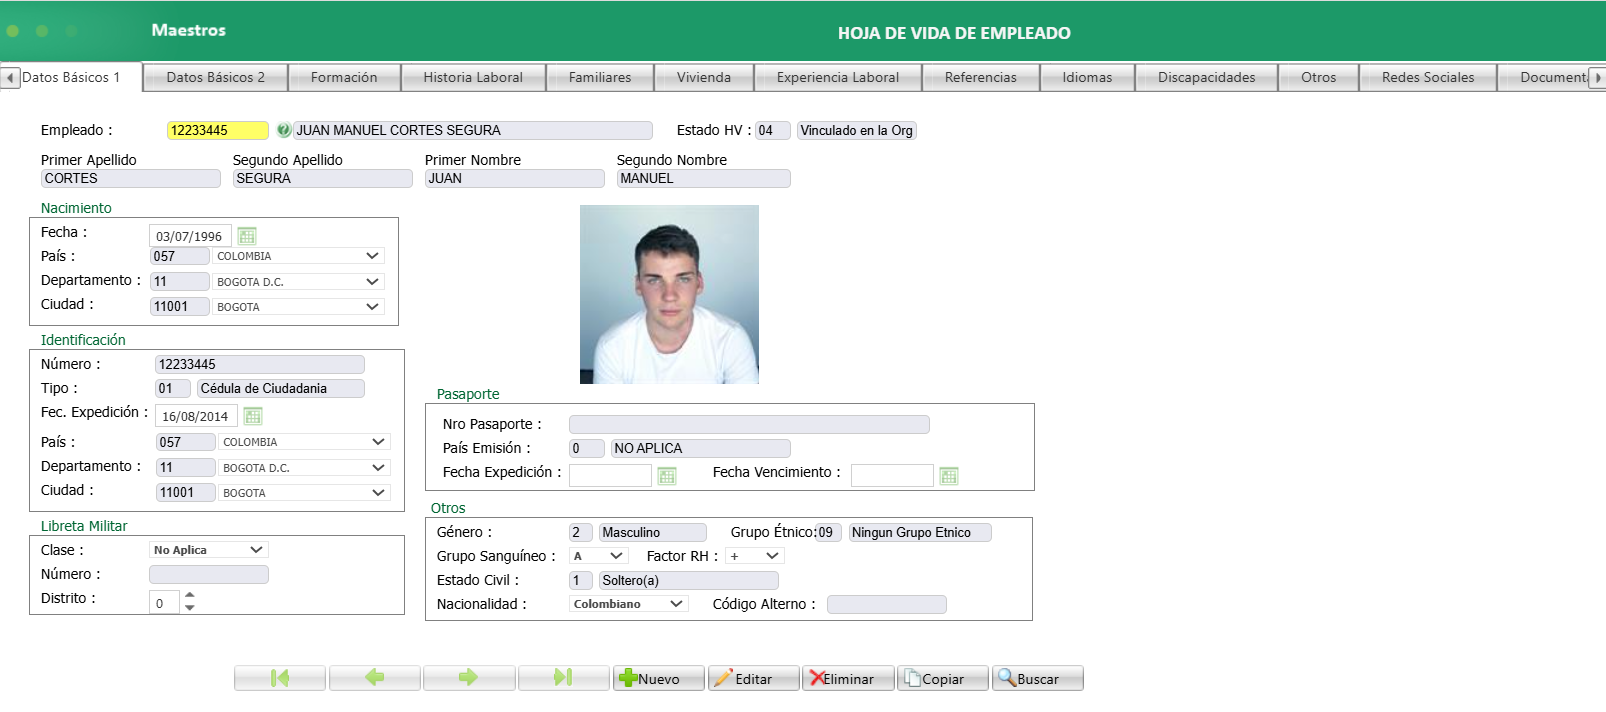Click the País Emisión code field
1606x712 pixels.
[x=587, y=448]
